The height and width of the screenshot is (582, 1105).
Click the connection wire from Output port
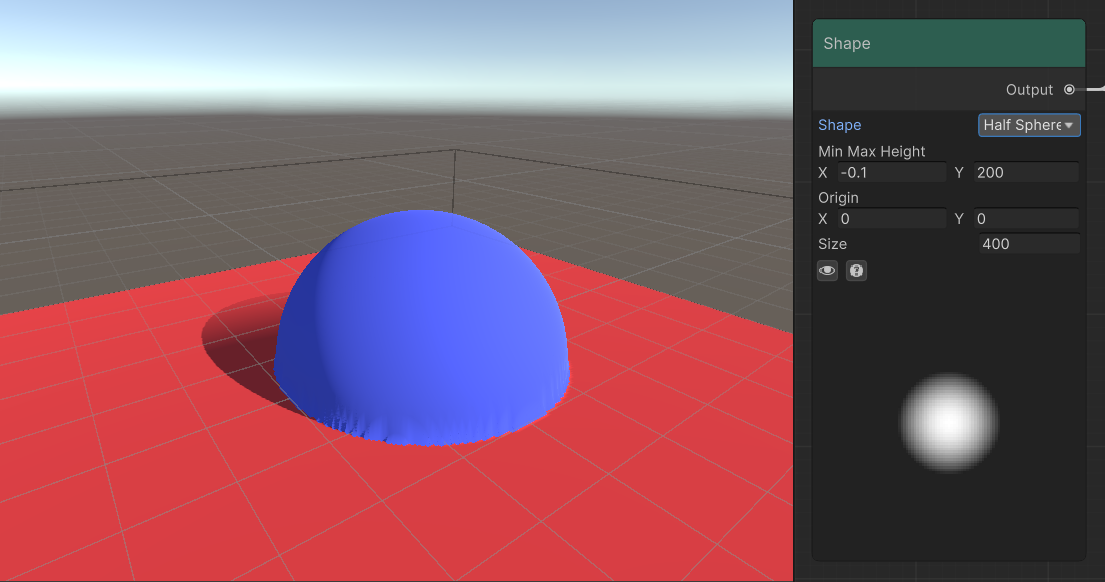coord(1092,89)
